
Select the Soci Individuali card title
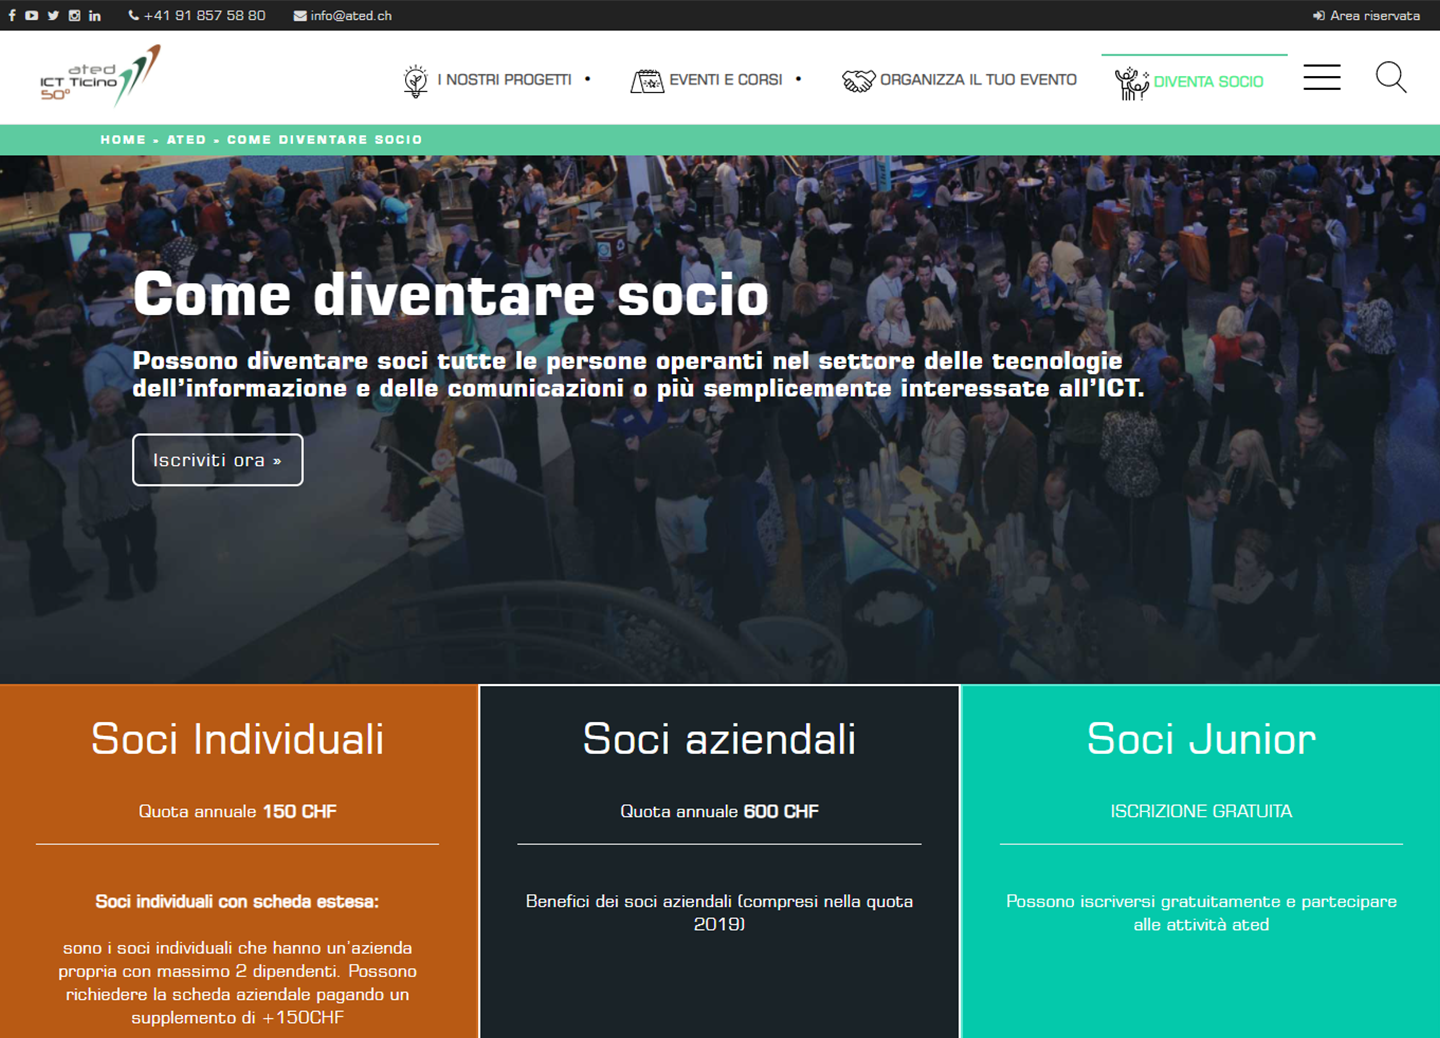(x=238, y=739)
